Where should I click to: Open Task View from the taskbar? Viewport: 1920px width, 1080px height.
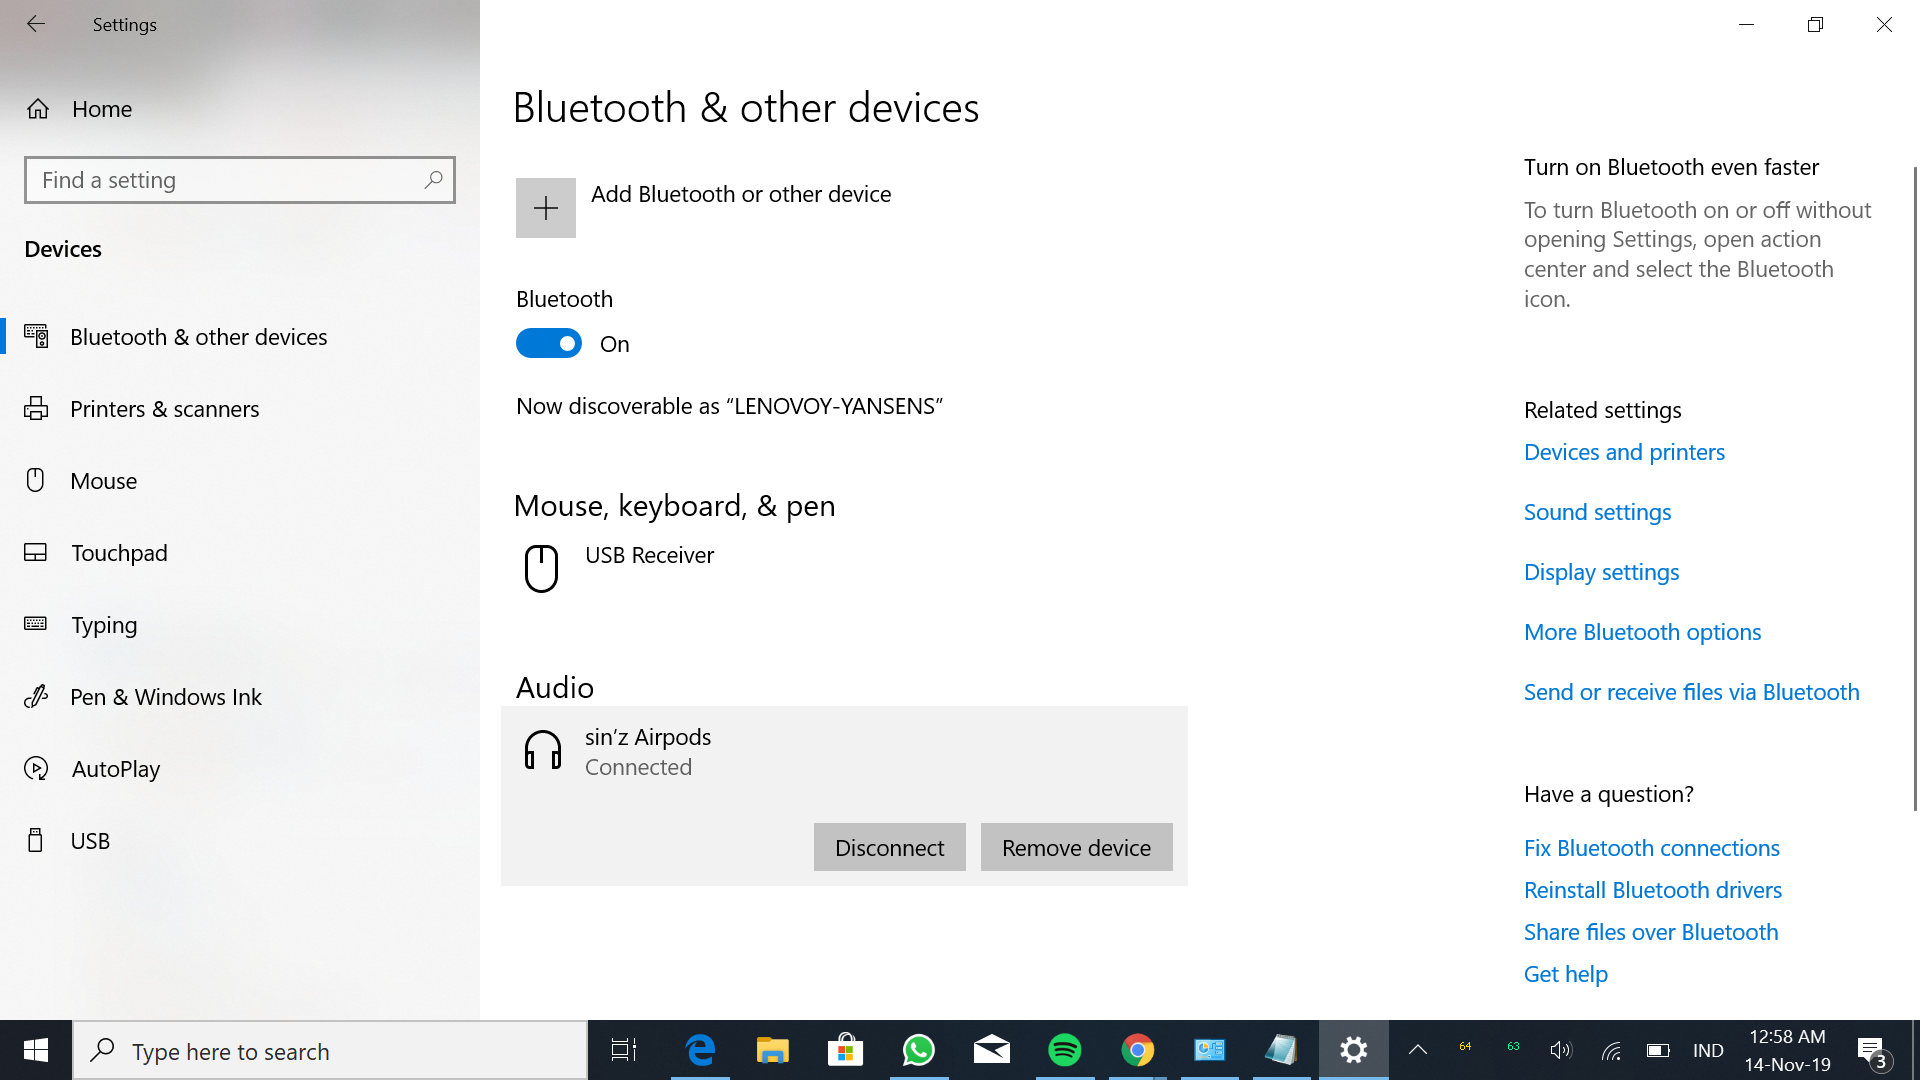click(624, 1050)
